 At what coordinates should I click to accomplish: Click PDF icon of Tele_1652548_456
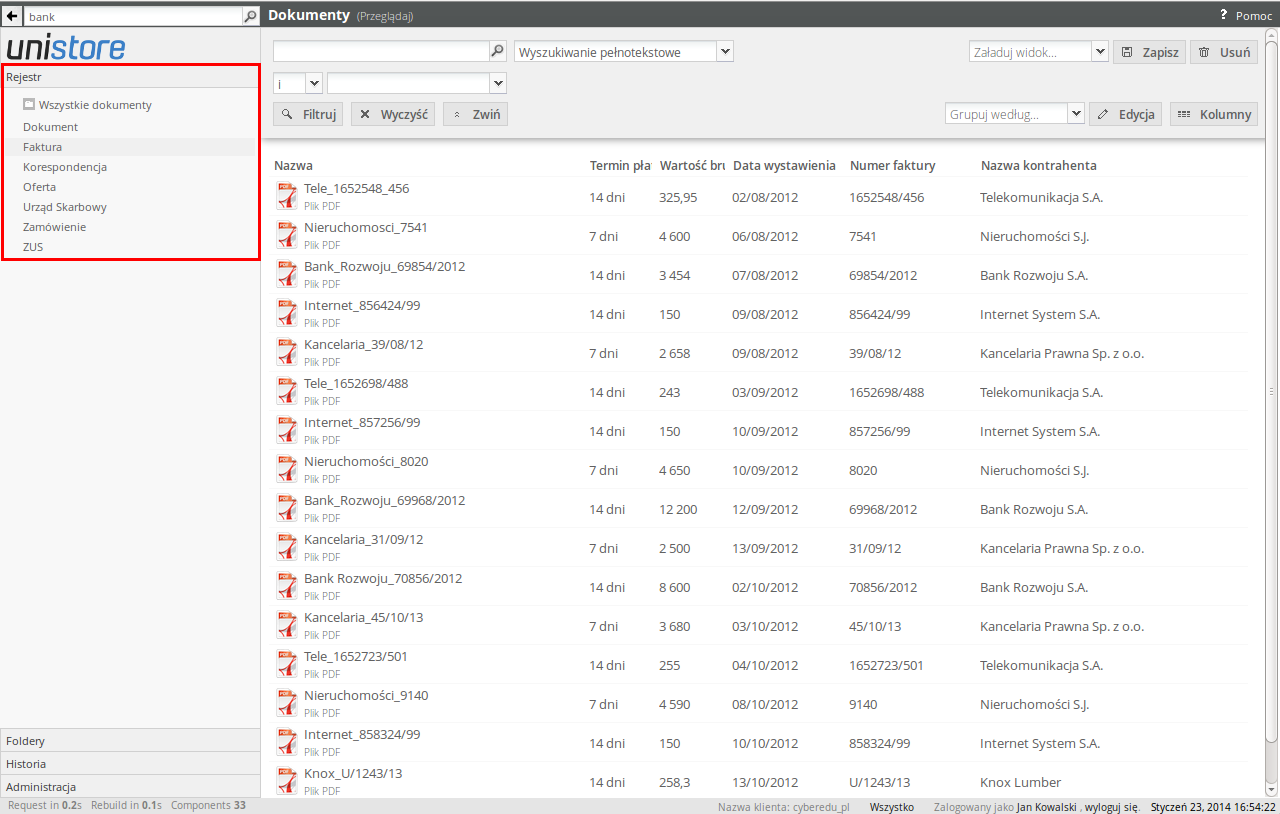287,196
